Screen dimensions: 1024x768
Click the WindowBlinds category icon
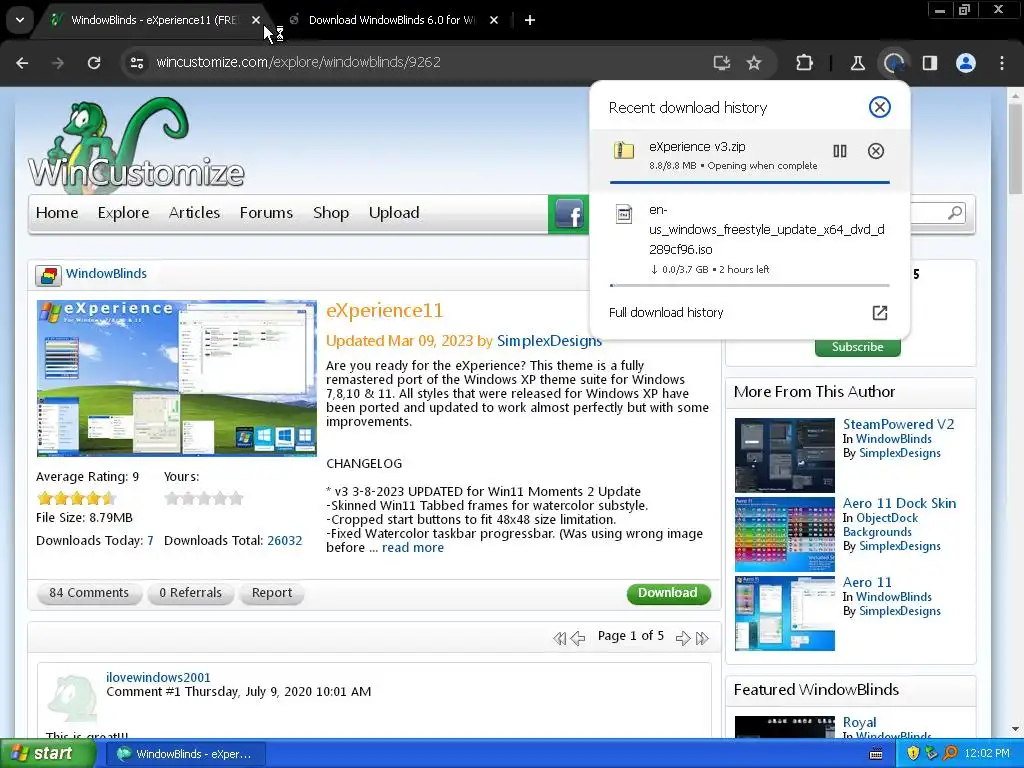click(x=48, y=276)
